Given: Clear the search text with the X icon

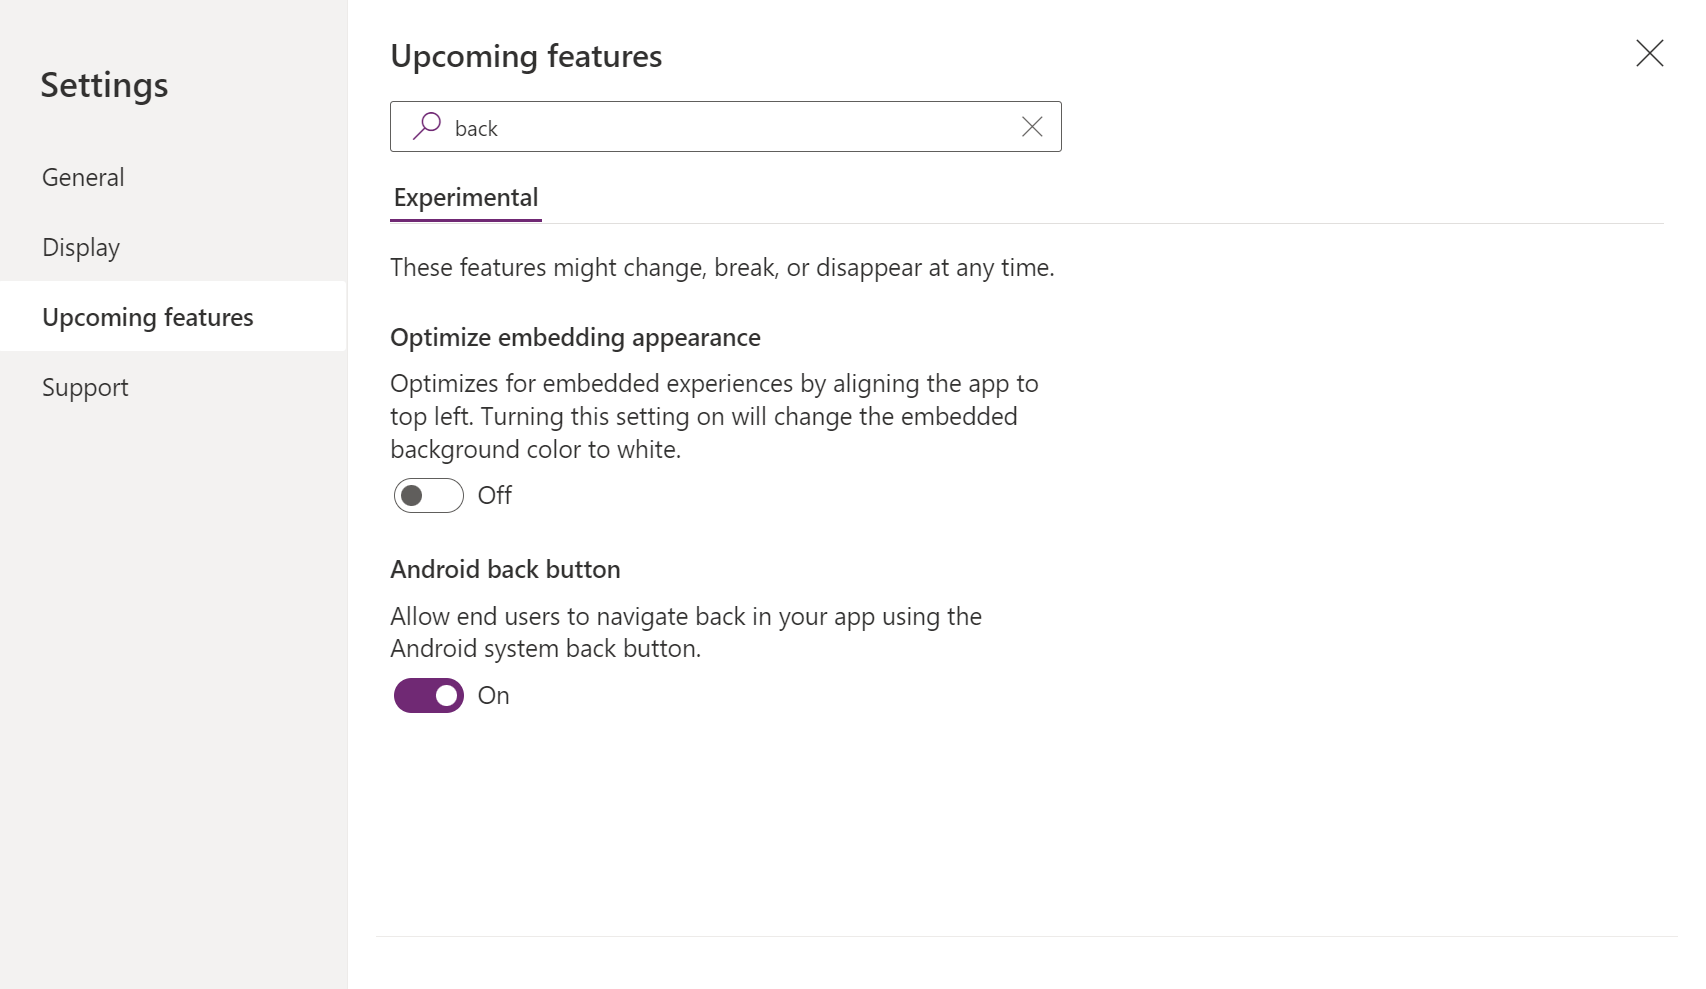Looking at the screenshot, I should [x=1031, y=126].
